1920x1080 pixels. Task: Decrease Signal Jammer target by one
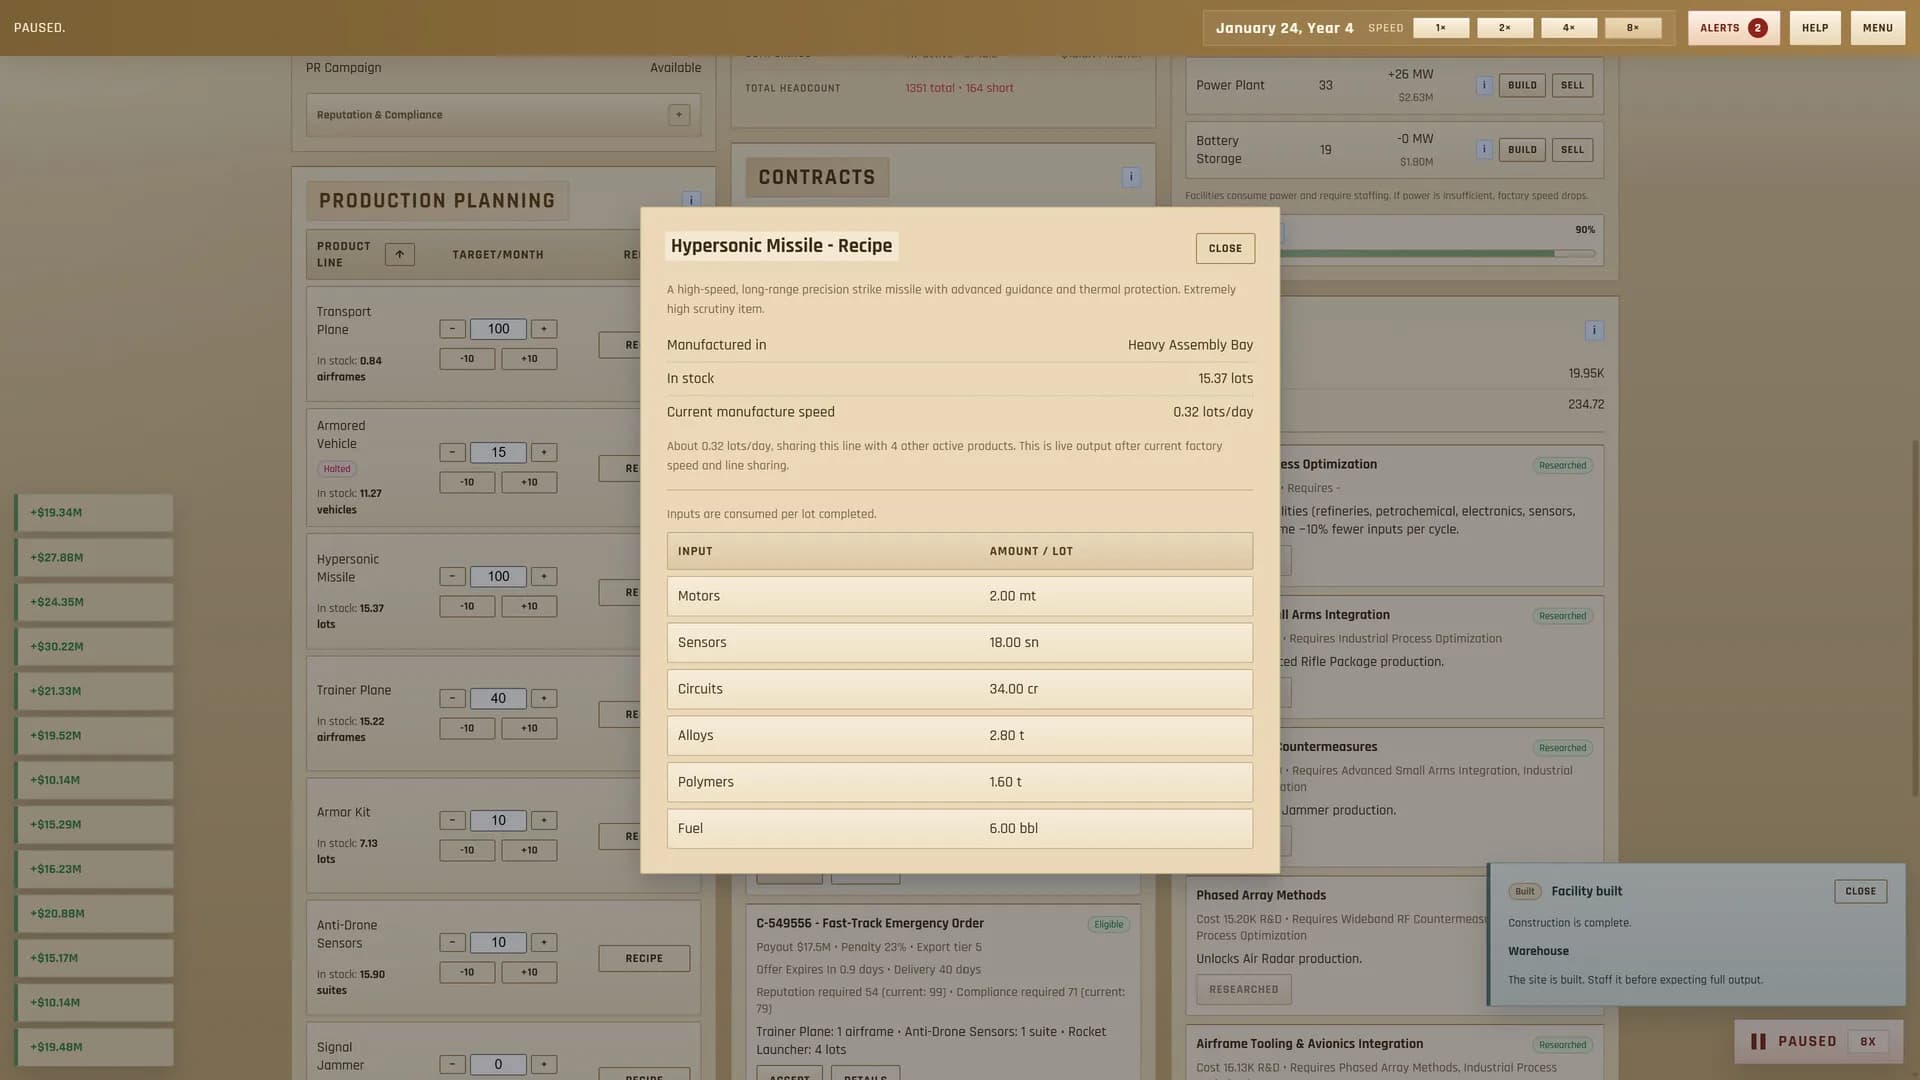point(452,1064)
